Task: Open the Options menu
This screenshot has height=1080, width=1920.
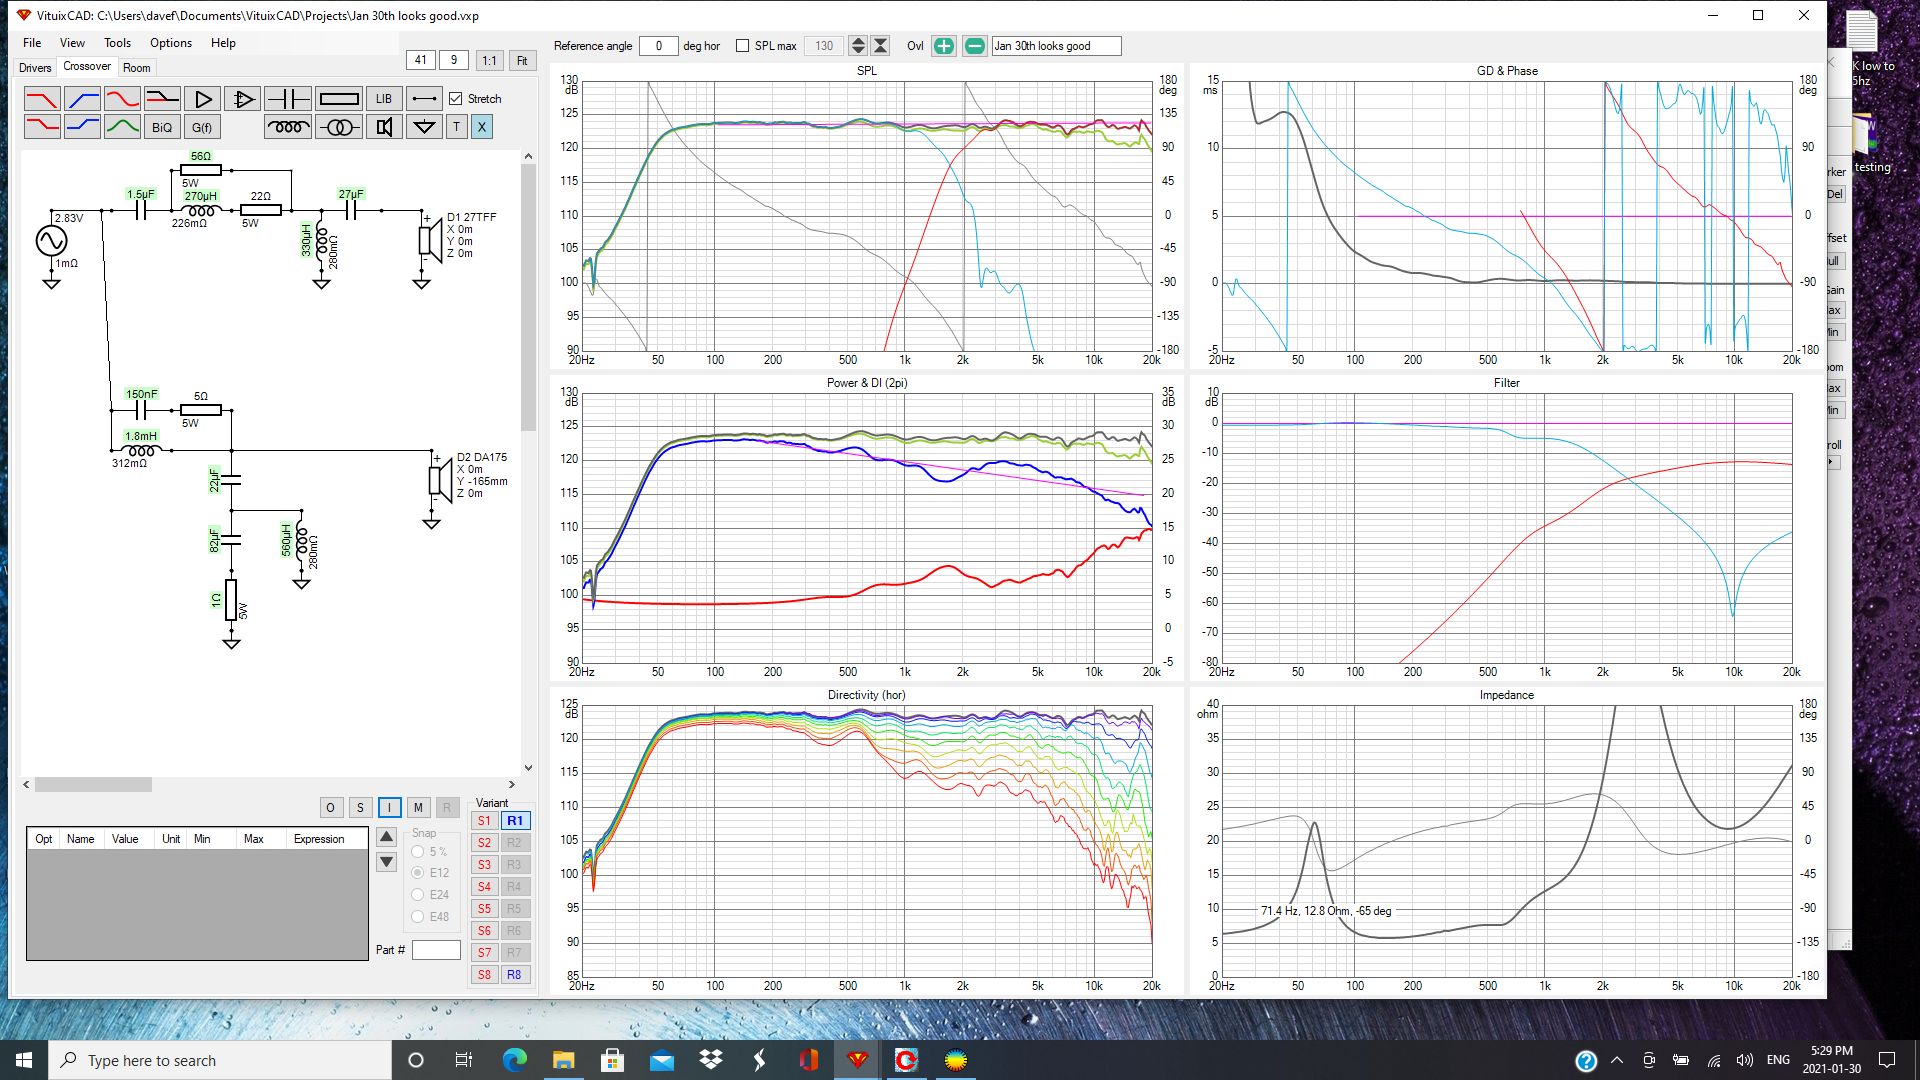Action: (x=171, y=43)
